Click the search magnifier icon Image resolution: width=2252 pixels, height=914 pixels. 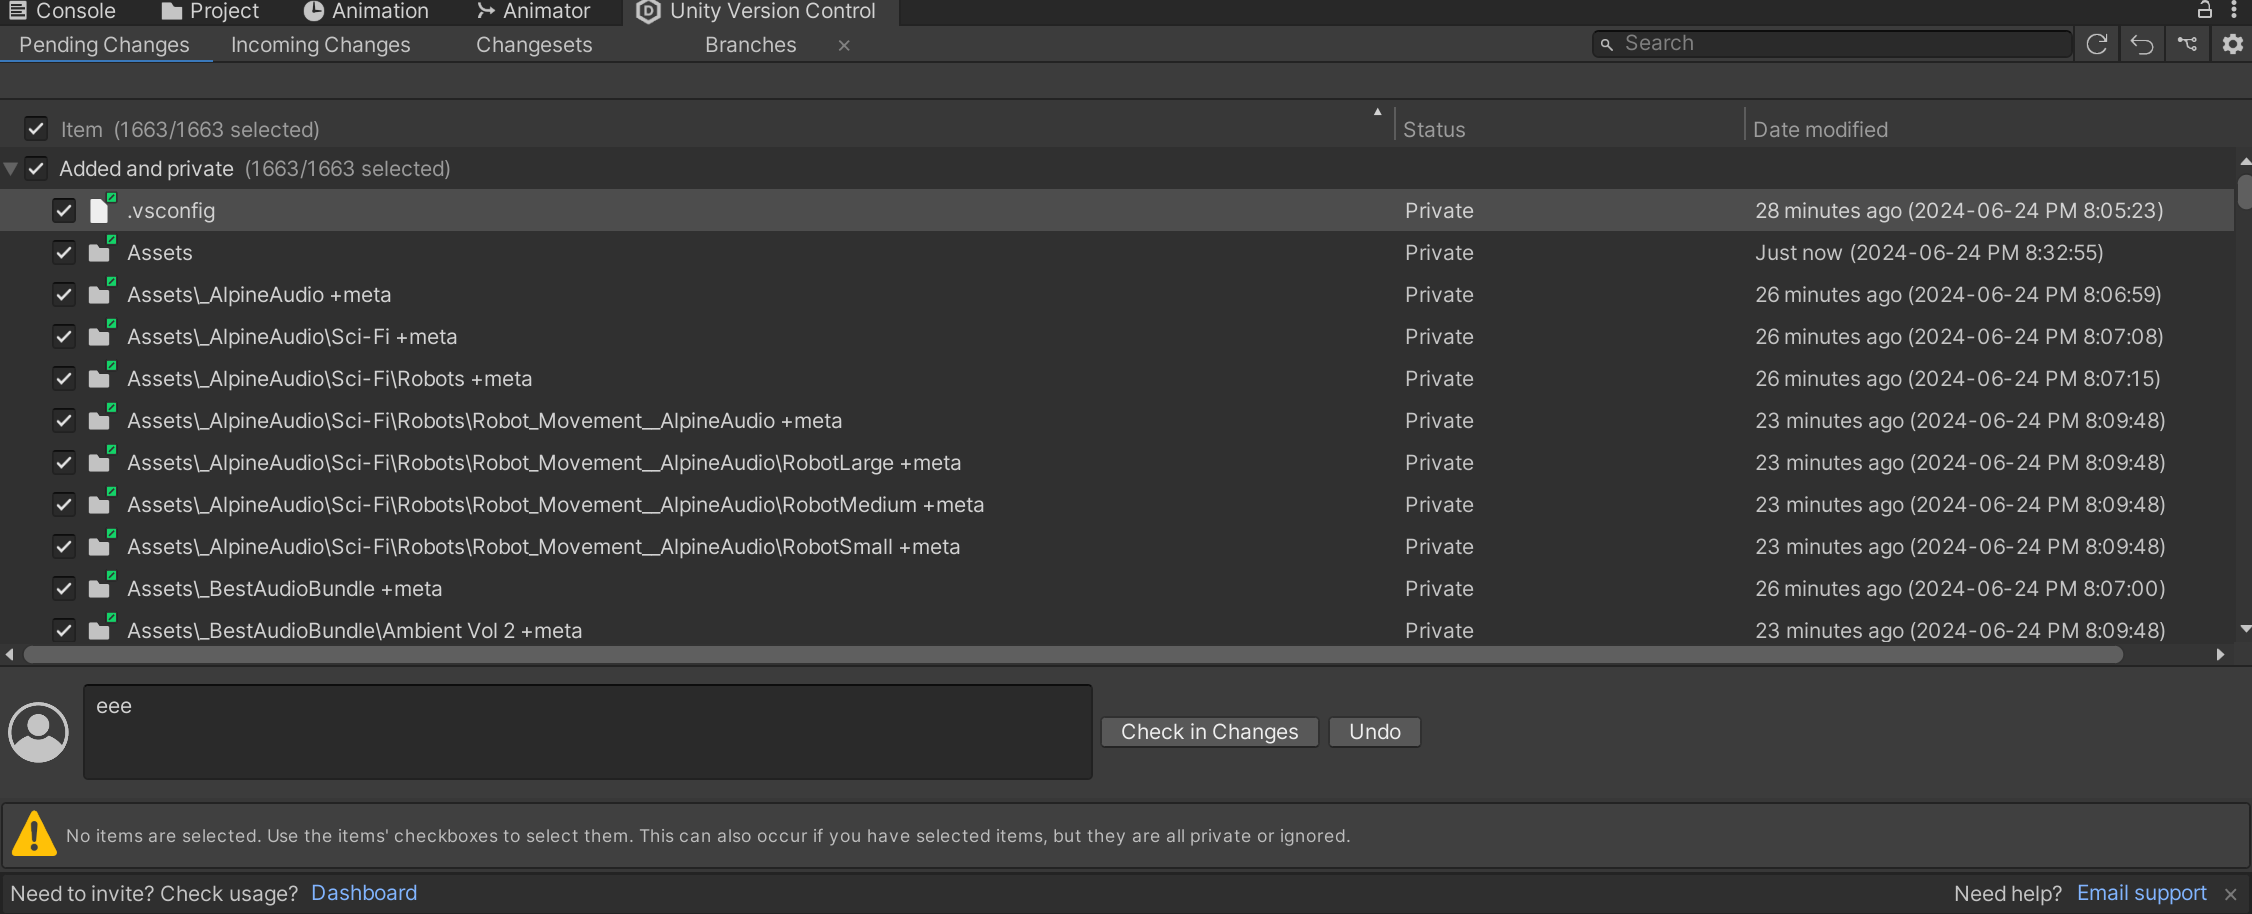click(1608, 43)
